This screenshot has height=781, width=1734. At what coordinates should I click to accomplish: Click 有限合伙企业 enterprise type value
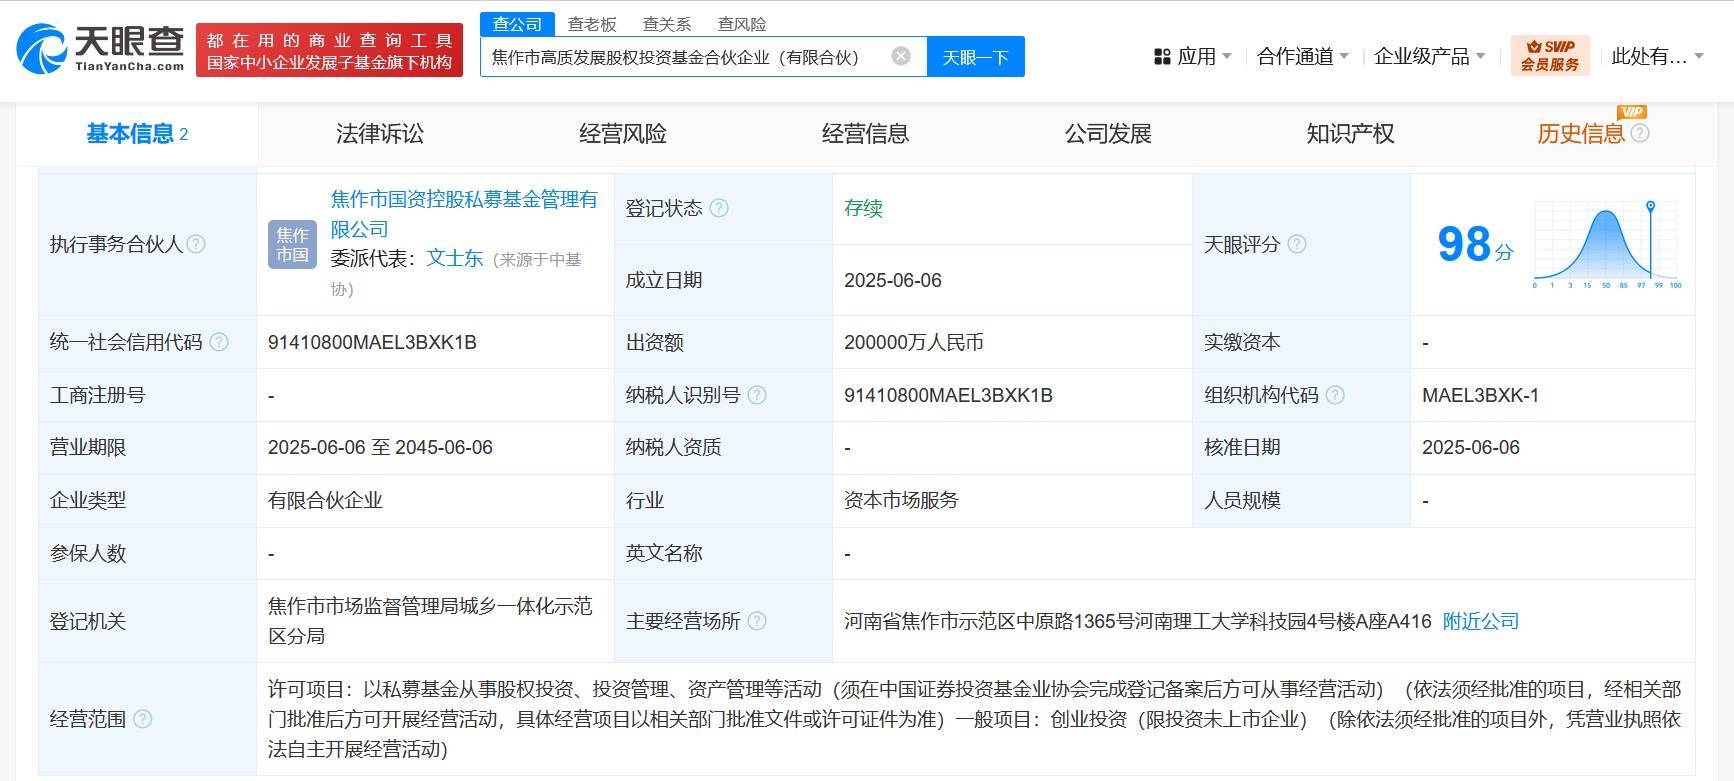pos(325,500)
